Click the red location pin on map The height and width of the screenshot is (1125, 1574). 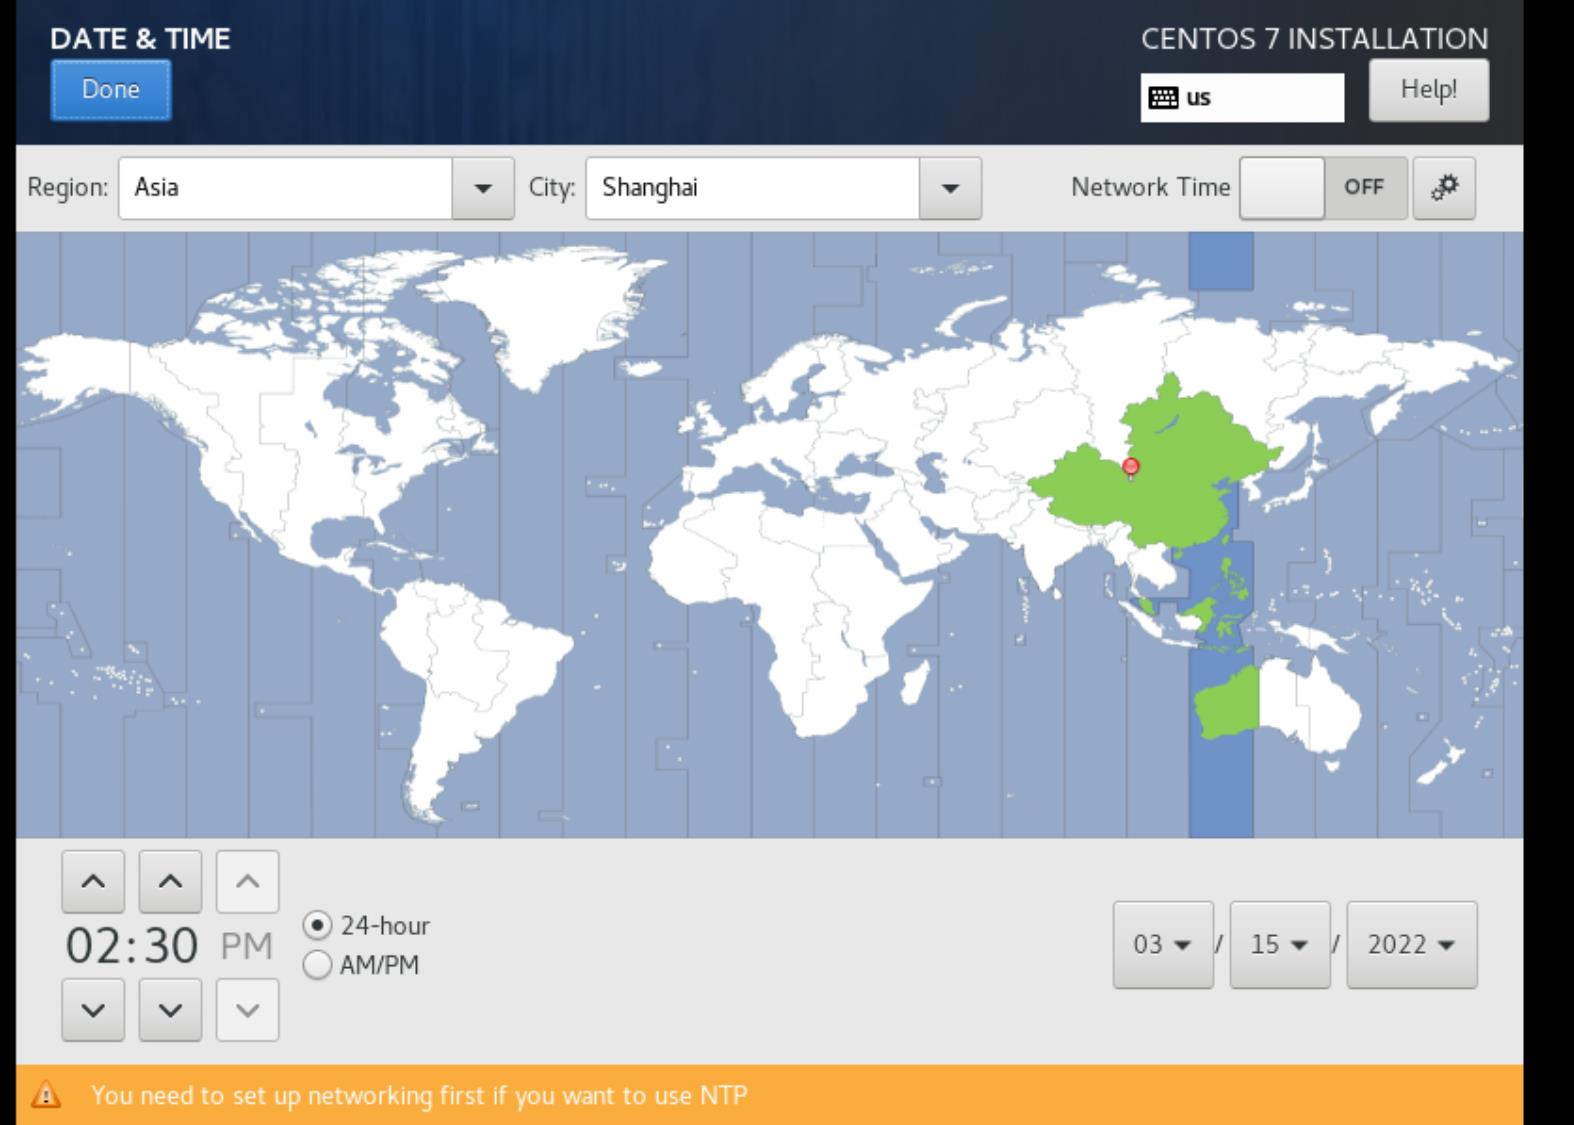pyautogui.click(x=1131, y=467)
